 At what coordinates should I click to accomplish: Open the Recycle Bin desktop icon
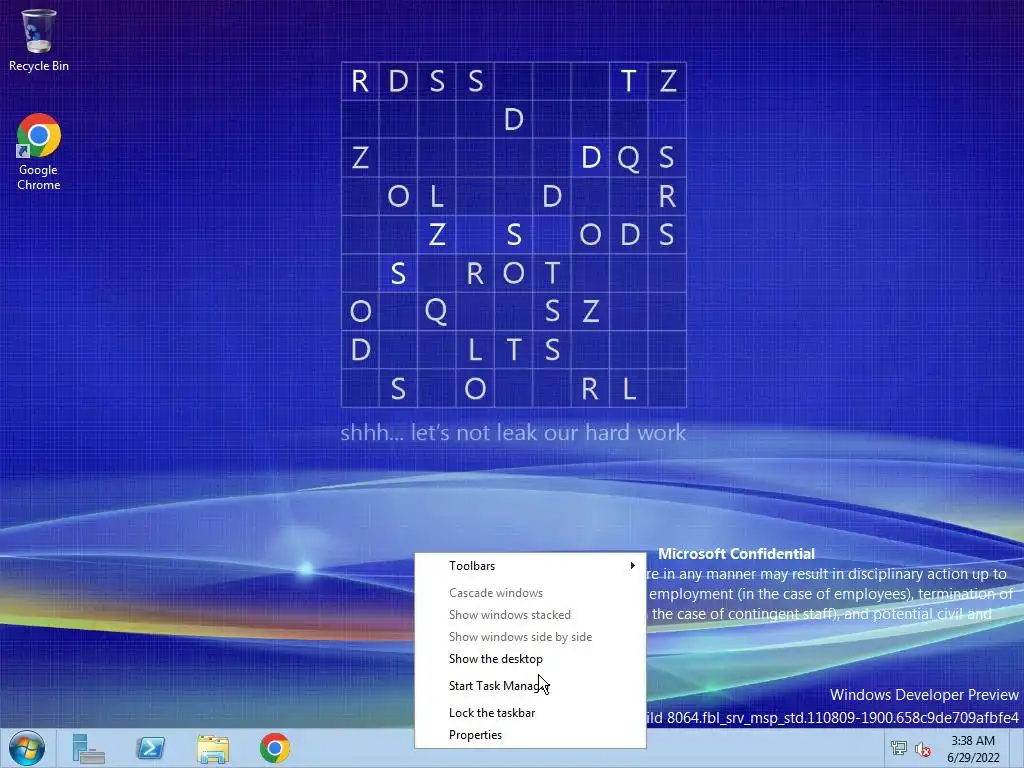click(x=39, y=39)
